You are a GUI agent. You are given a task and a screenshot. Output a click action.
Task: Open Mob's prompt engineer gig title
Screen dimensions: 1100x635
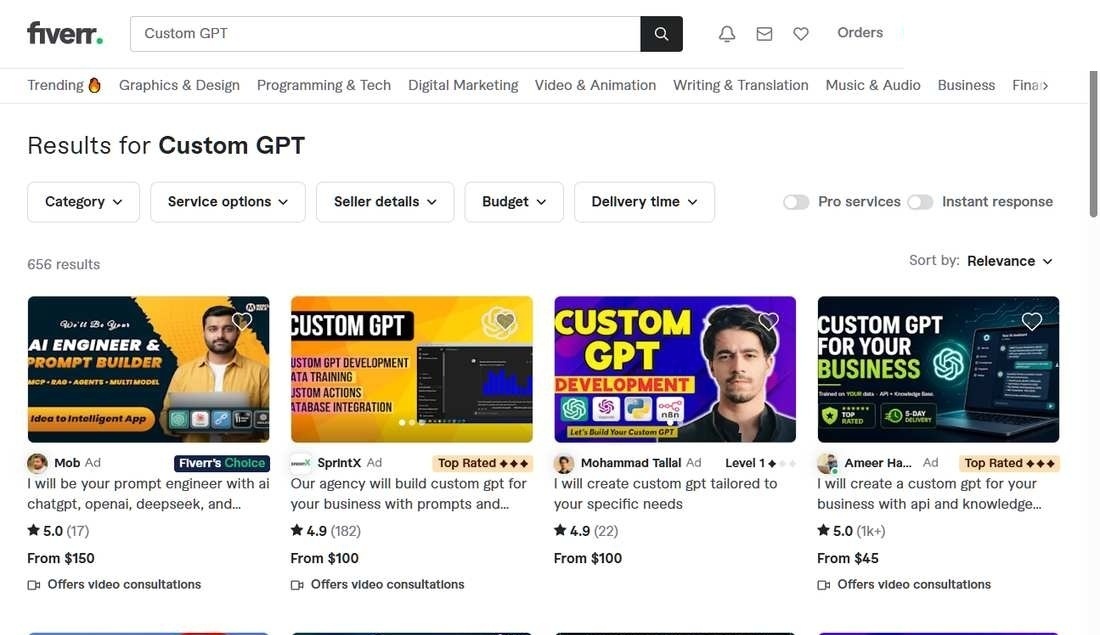pyautogui.click(x=148, y=494)
